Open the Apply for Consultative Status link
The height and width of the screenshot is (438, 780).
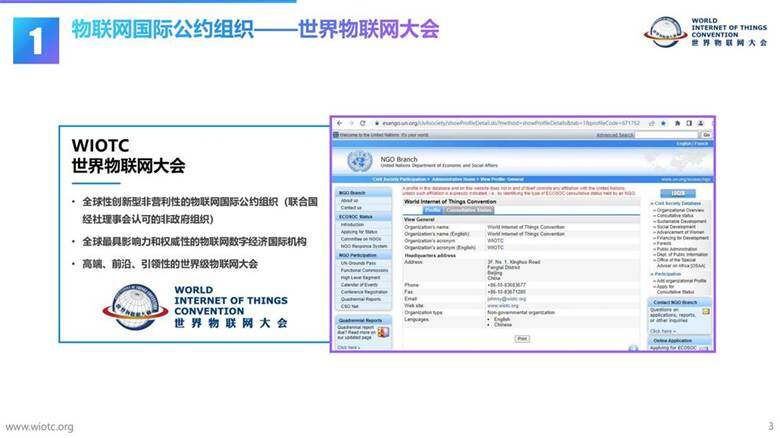[676, 289]
